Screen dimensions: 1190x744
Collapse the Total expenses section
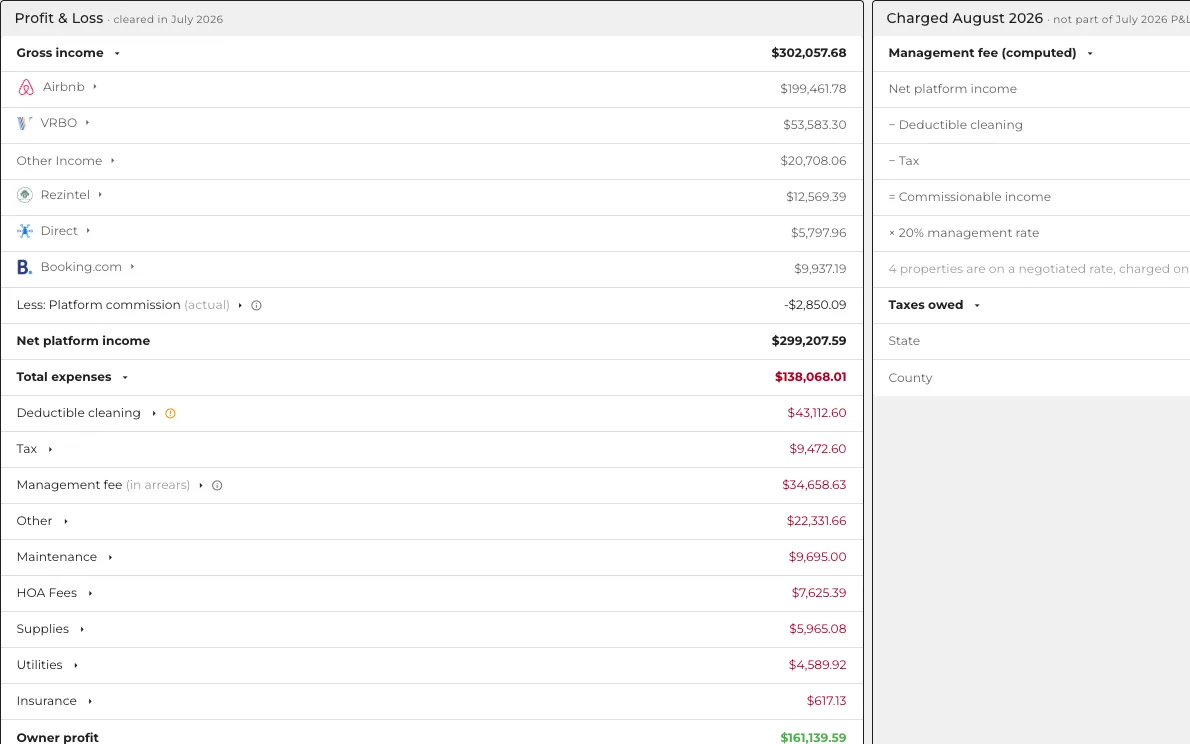click(125, 377)
